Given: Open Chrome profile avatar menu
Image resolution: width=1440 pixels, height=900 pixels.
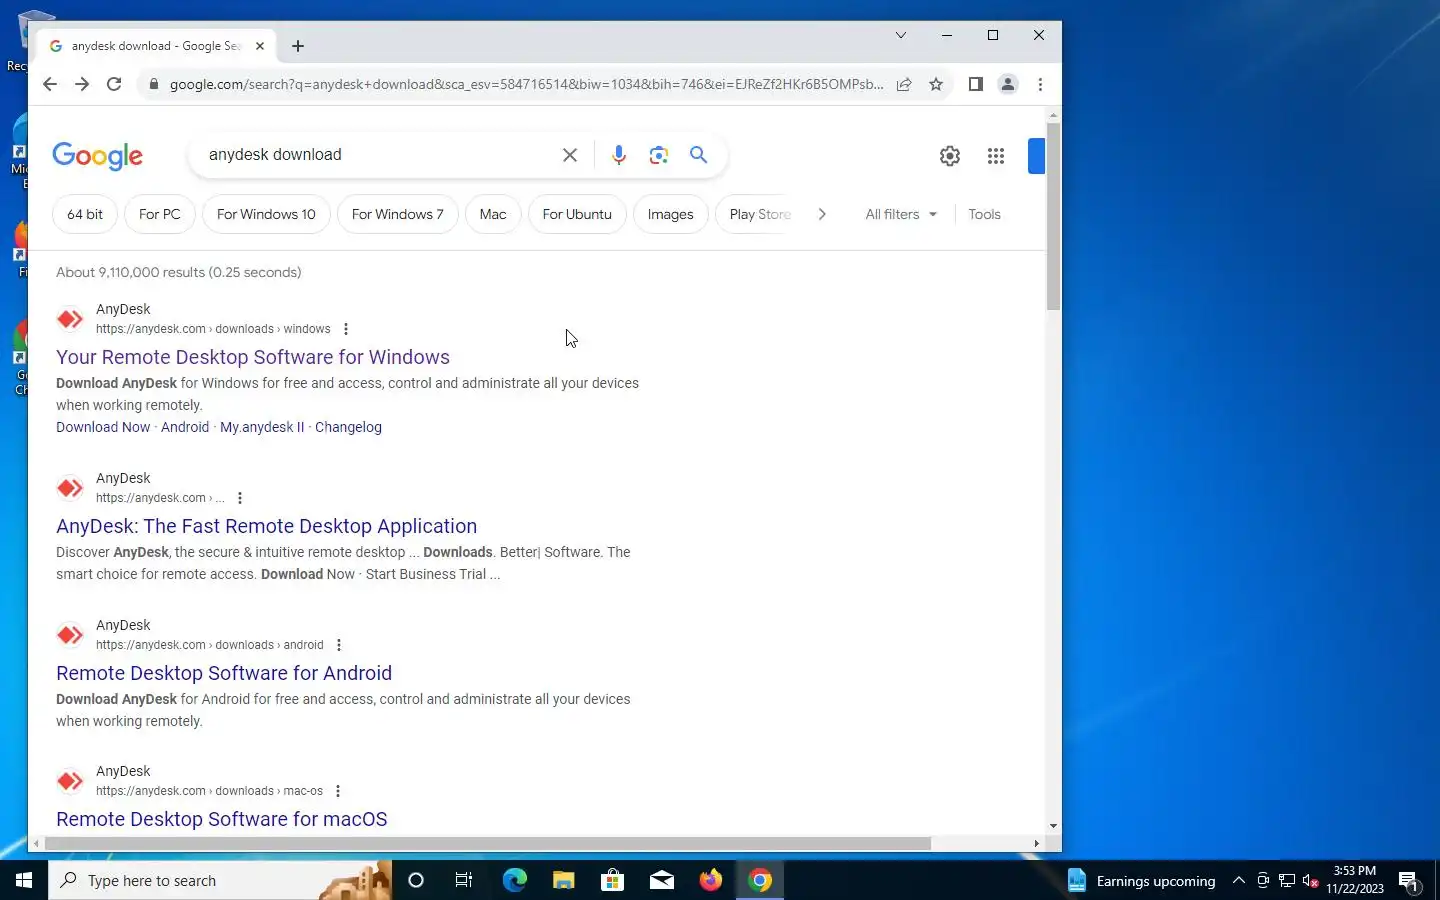Looking at the screenshot, I should tap(1008, 84).
